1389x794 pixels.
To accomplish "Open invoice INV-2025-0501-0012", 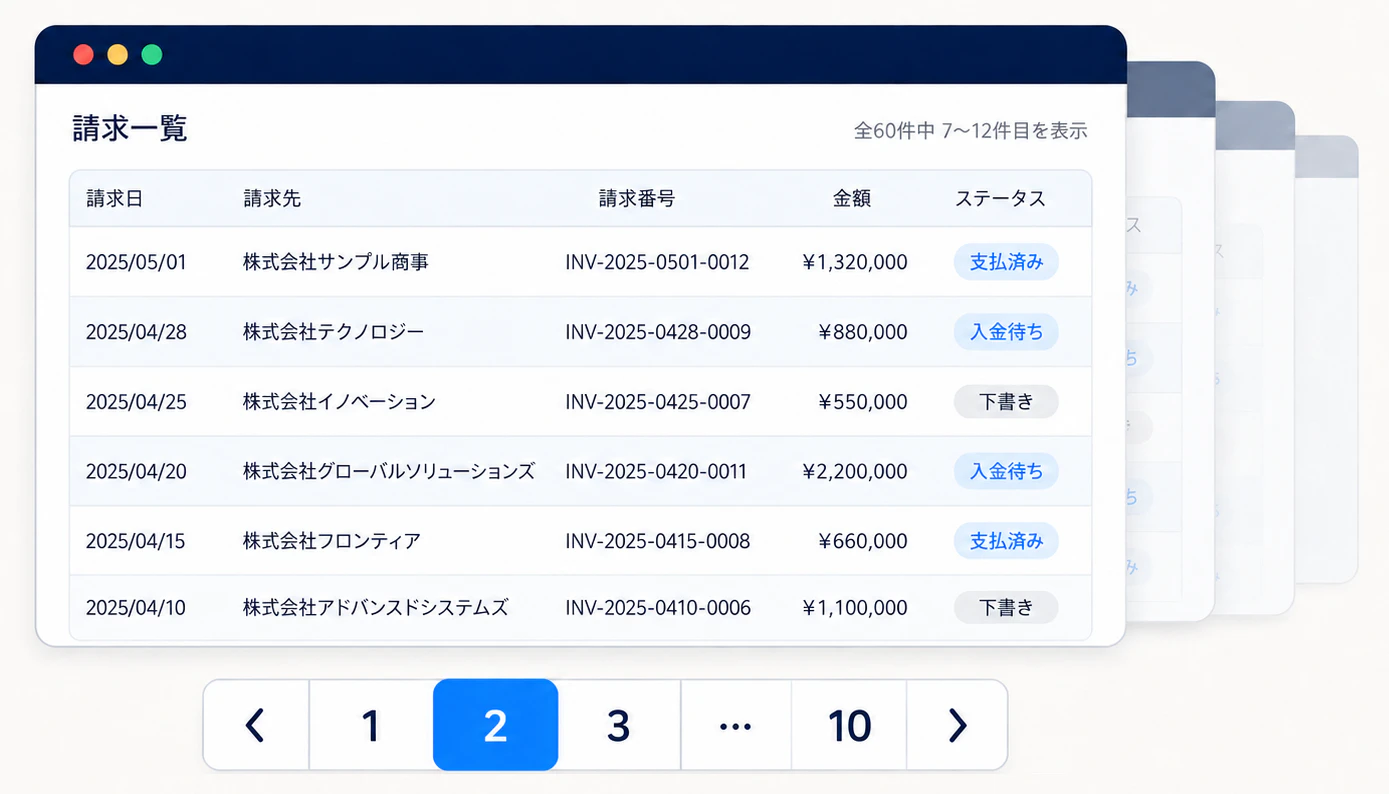I will (657, 262).
